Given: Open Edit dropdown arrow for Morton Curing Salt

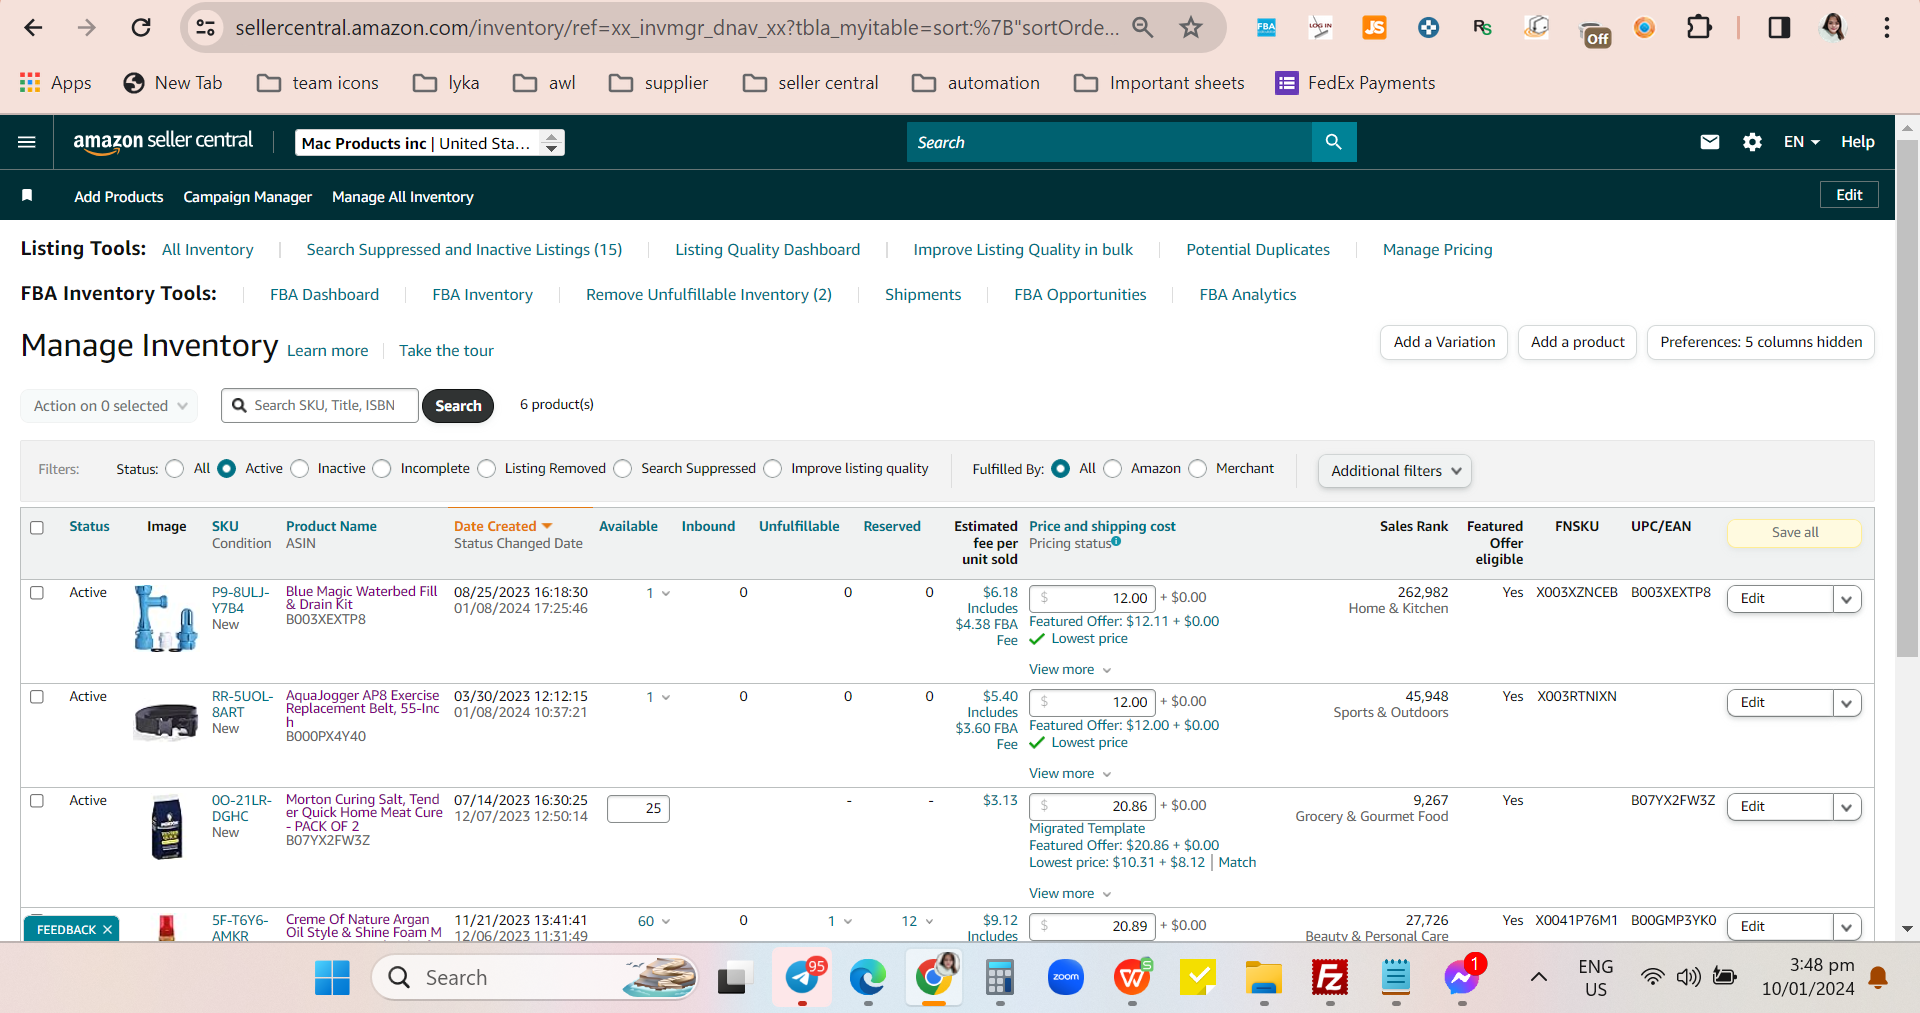Looking at the screenshot, I should (x=1846, y=807).
